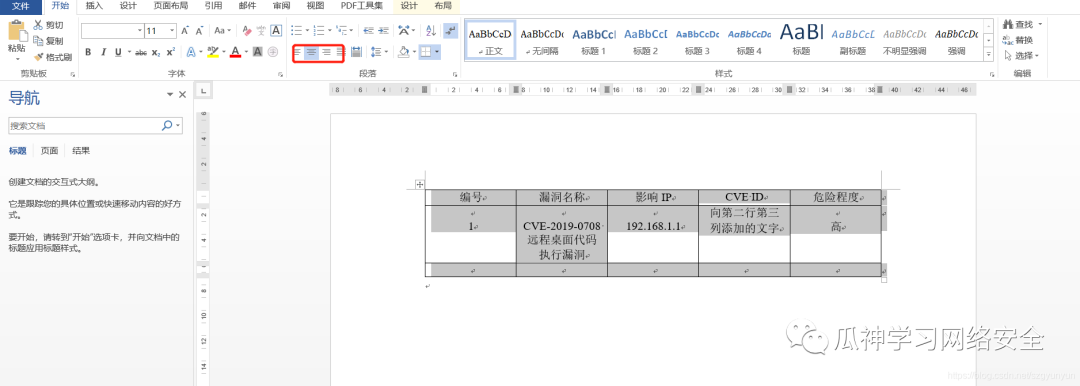The height and width of the screenshot is (386, 1080).
Task: Shrink font size with smaller A icon
Action: 199,30
